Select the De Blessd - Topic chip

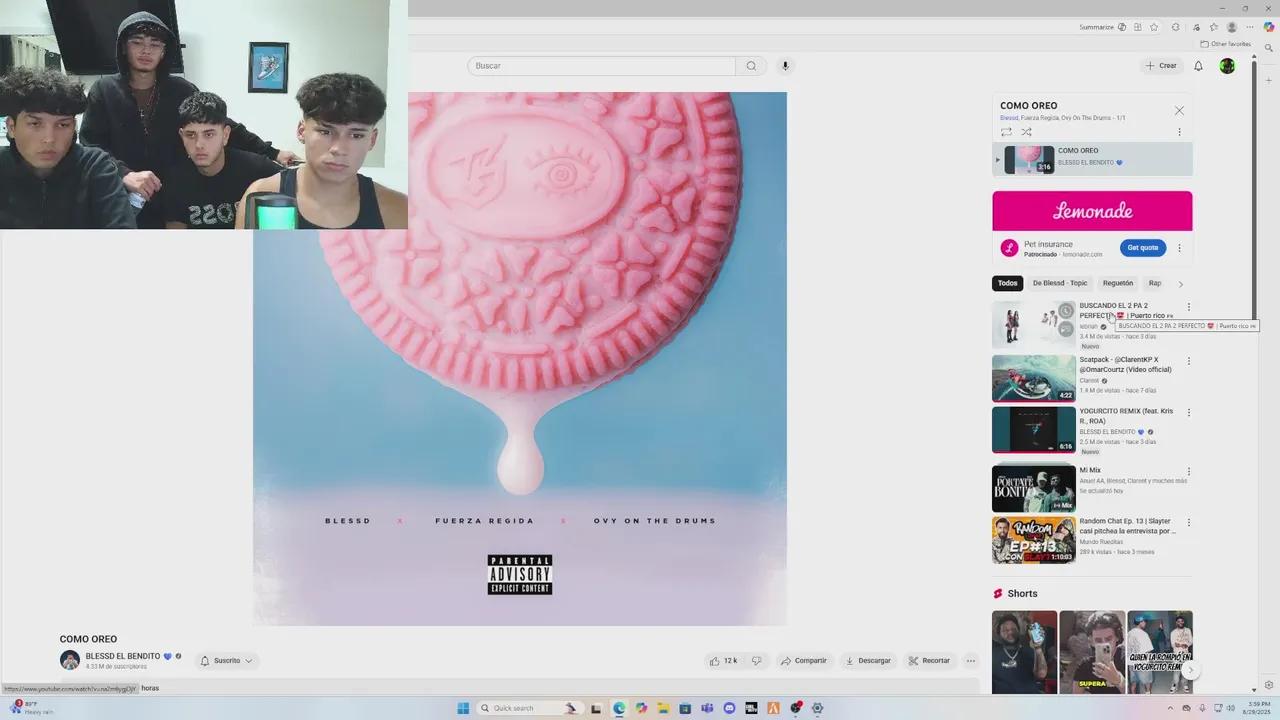pos(1060,283)
